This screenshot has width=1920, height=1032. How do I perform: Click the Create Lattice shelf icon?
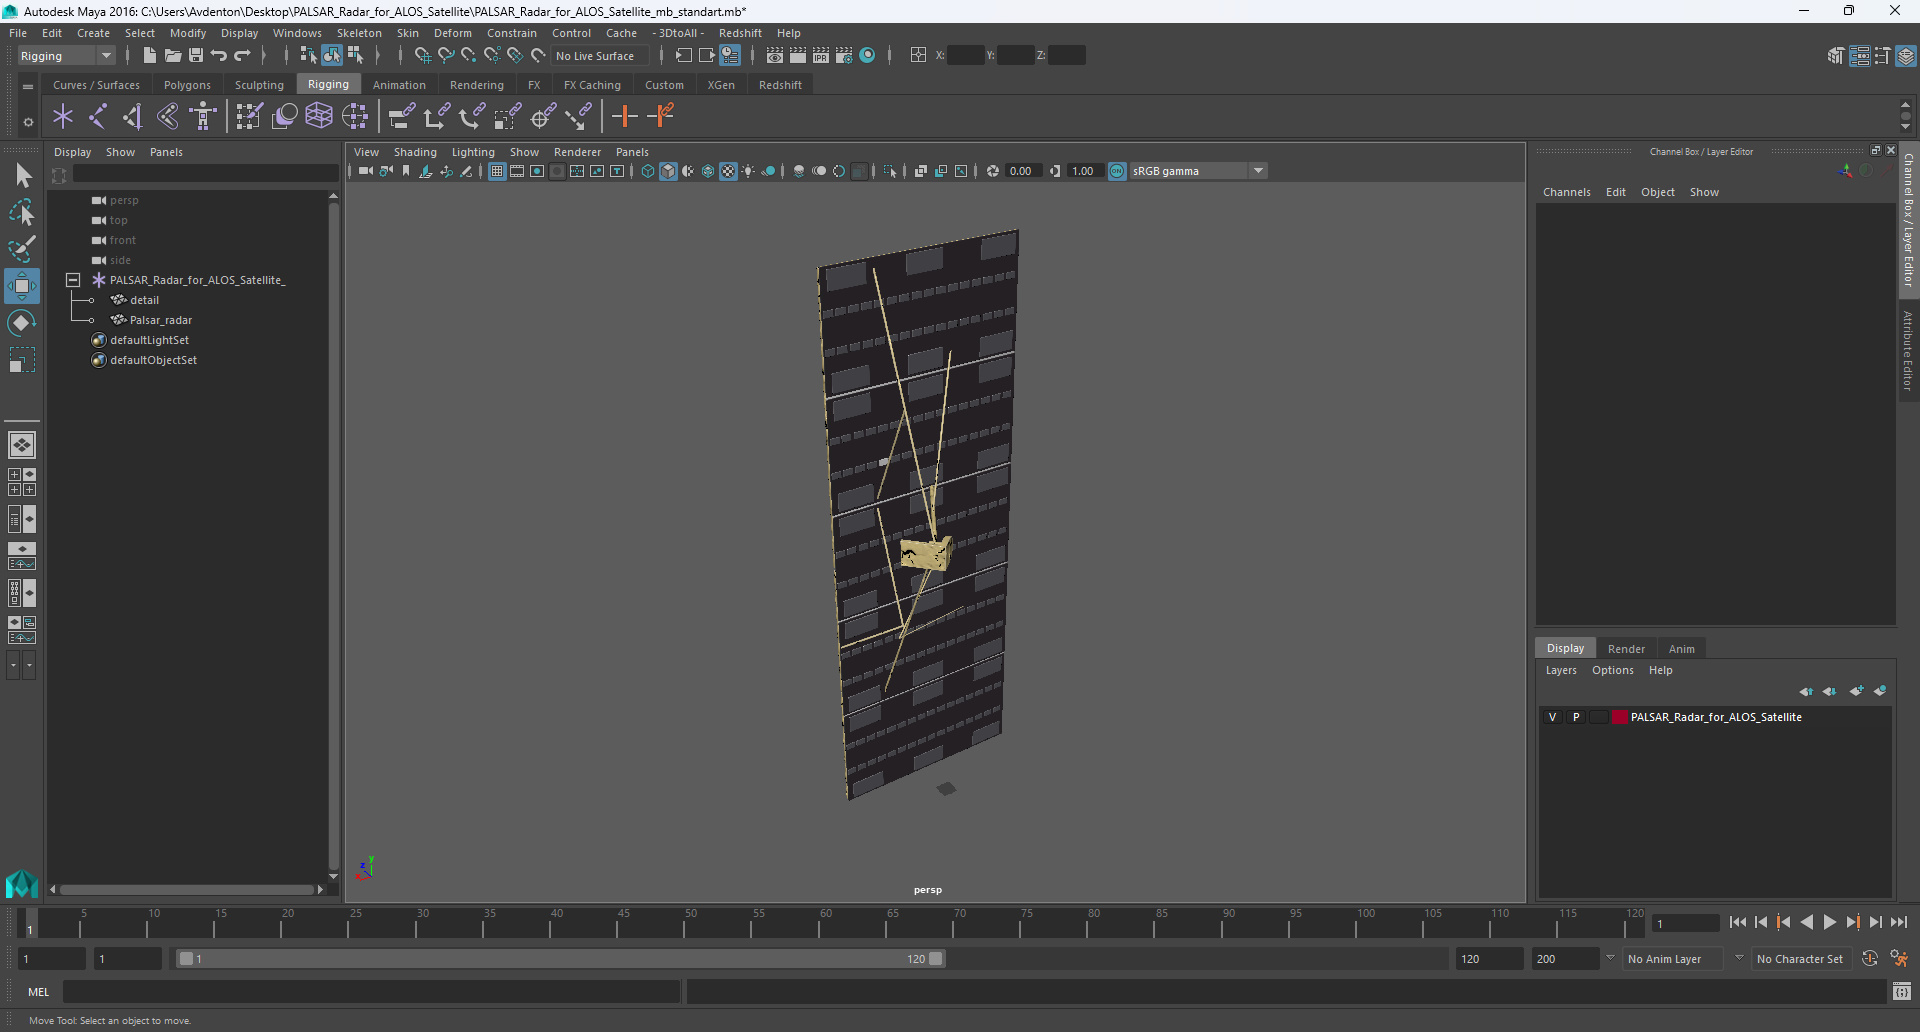coord(319,117)
